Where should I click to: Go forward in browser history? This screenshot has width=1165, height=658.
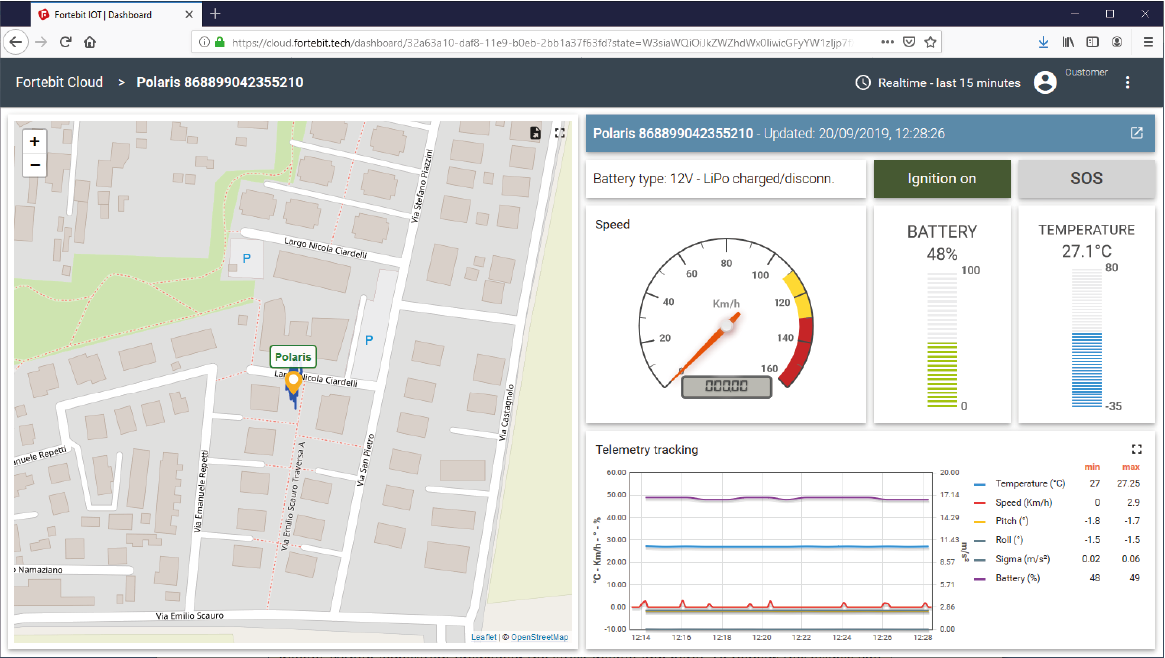pos(41,42)
